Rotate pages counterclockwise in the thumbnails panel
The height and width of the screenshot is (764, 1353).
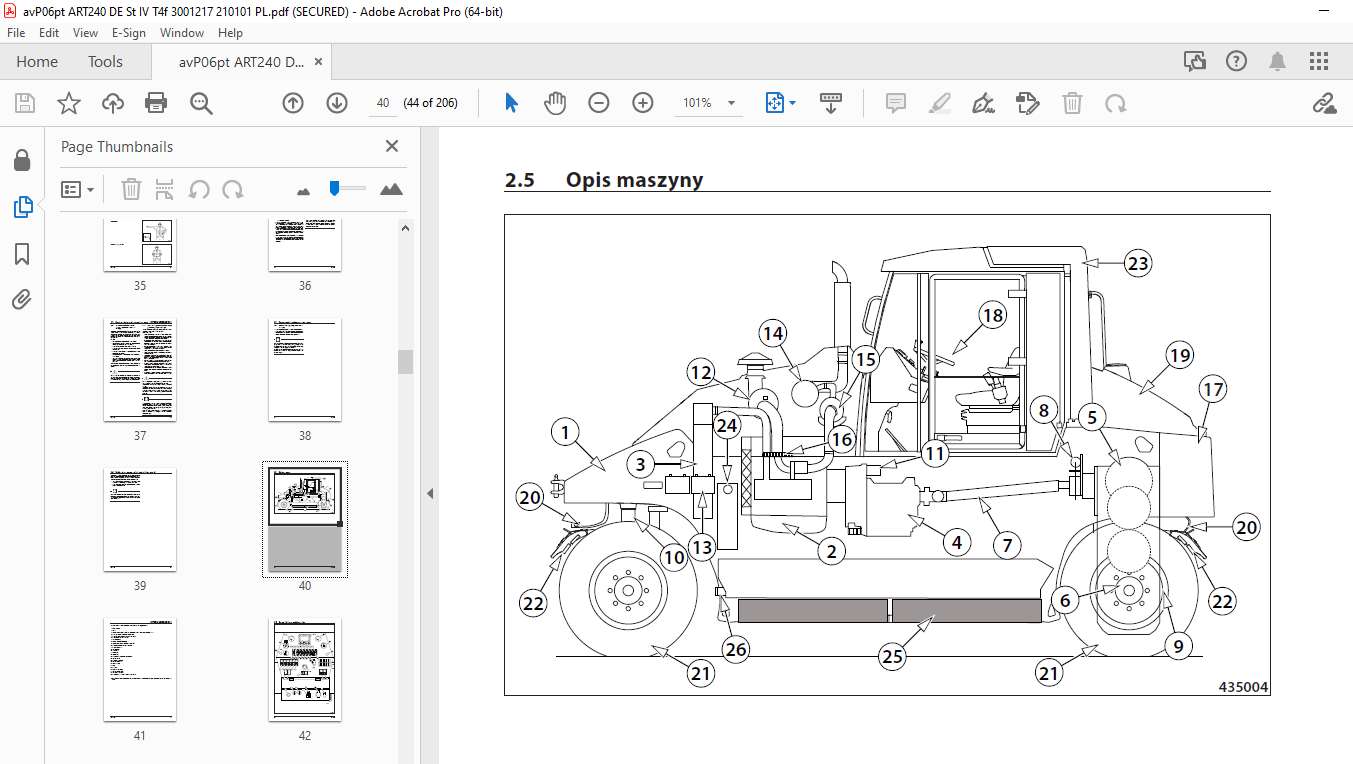tap(199, 189)
